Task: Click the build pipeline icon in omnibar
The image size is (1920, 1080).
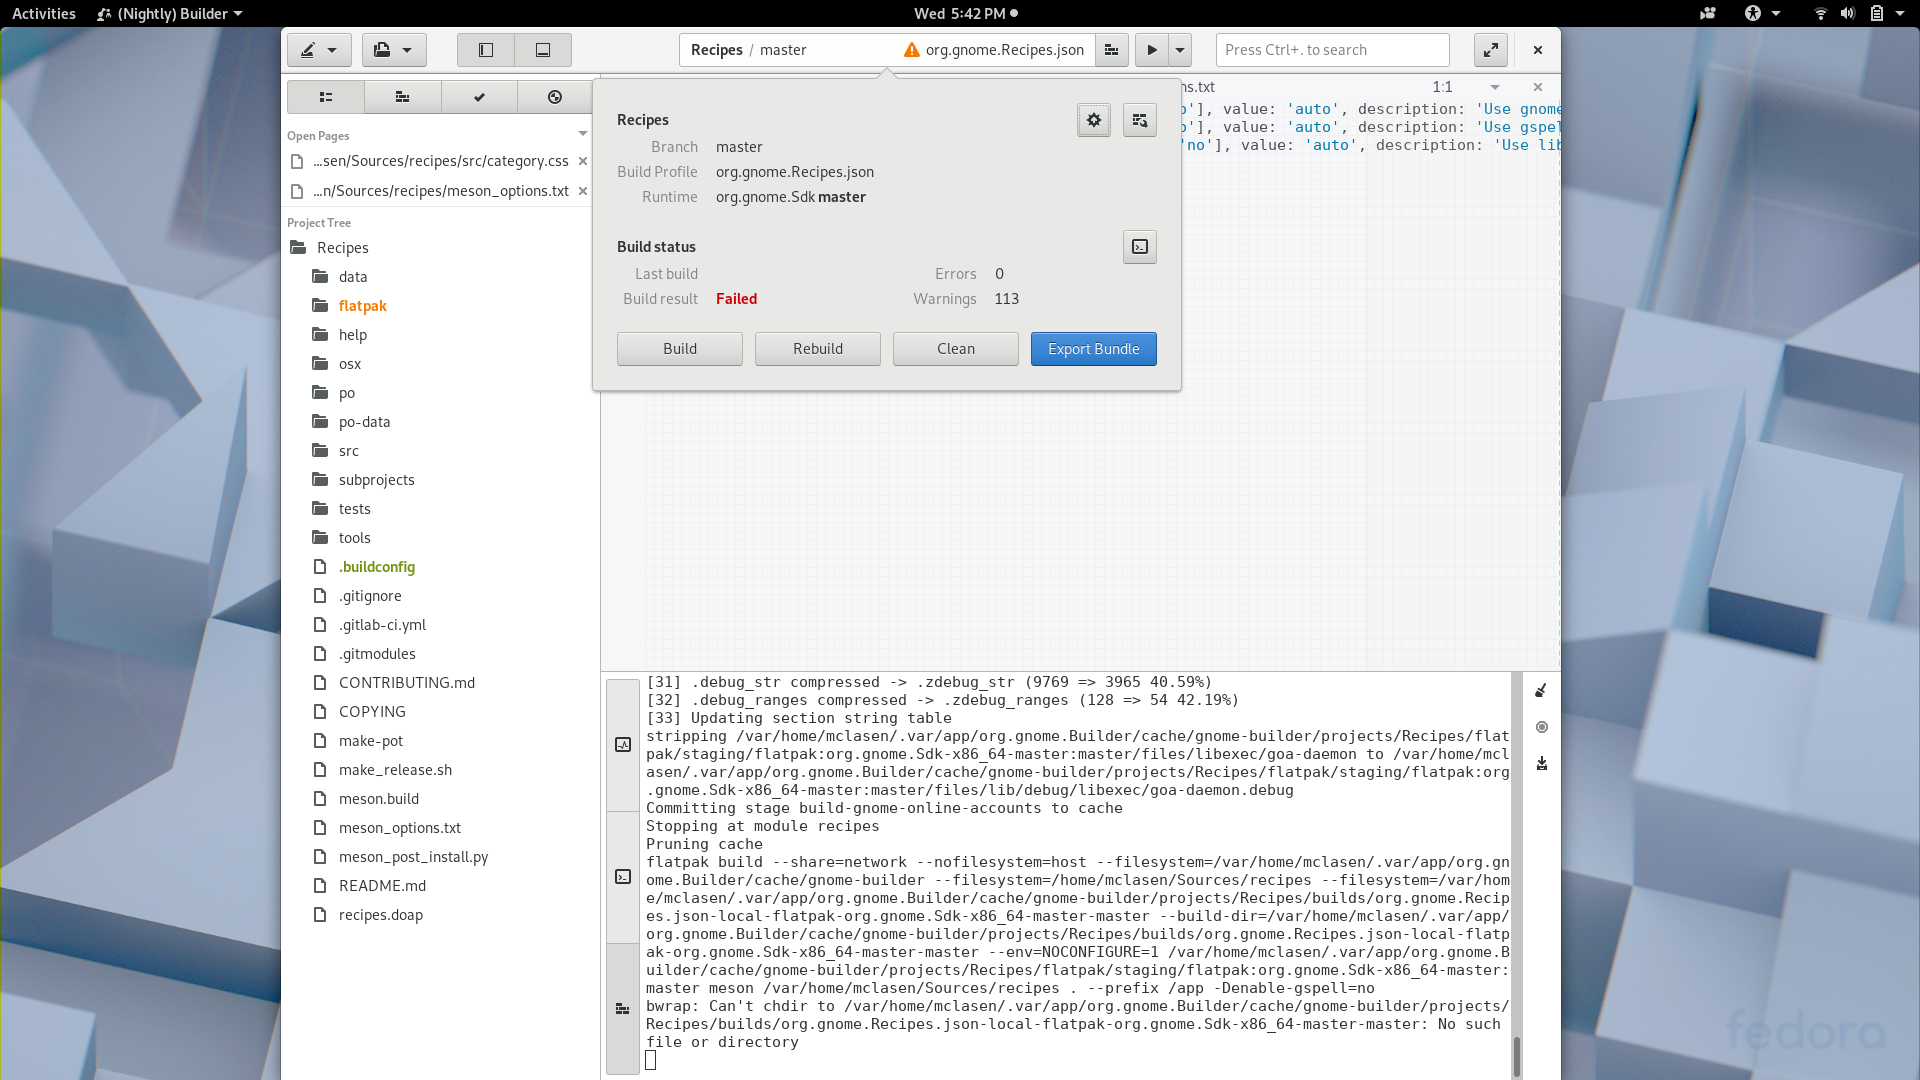Action: click(x=1111, y=50)
